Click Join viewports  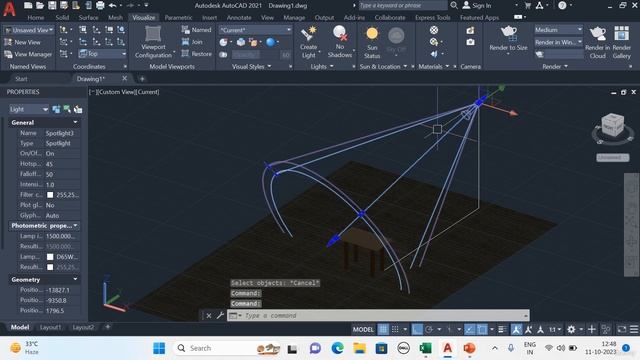[x=192, y=42]
